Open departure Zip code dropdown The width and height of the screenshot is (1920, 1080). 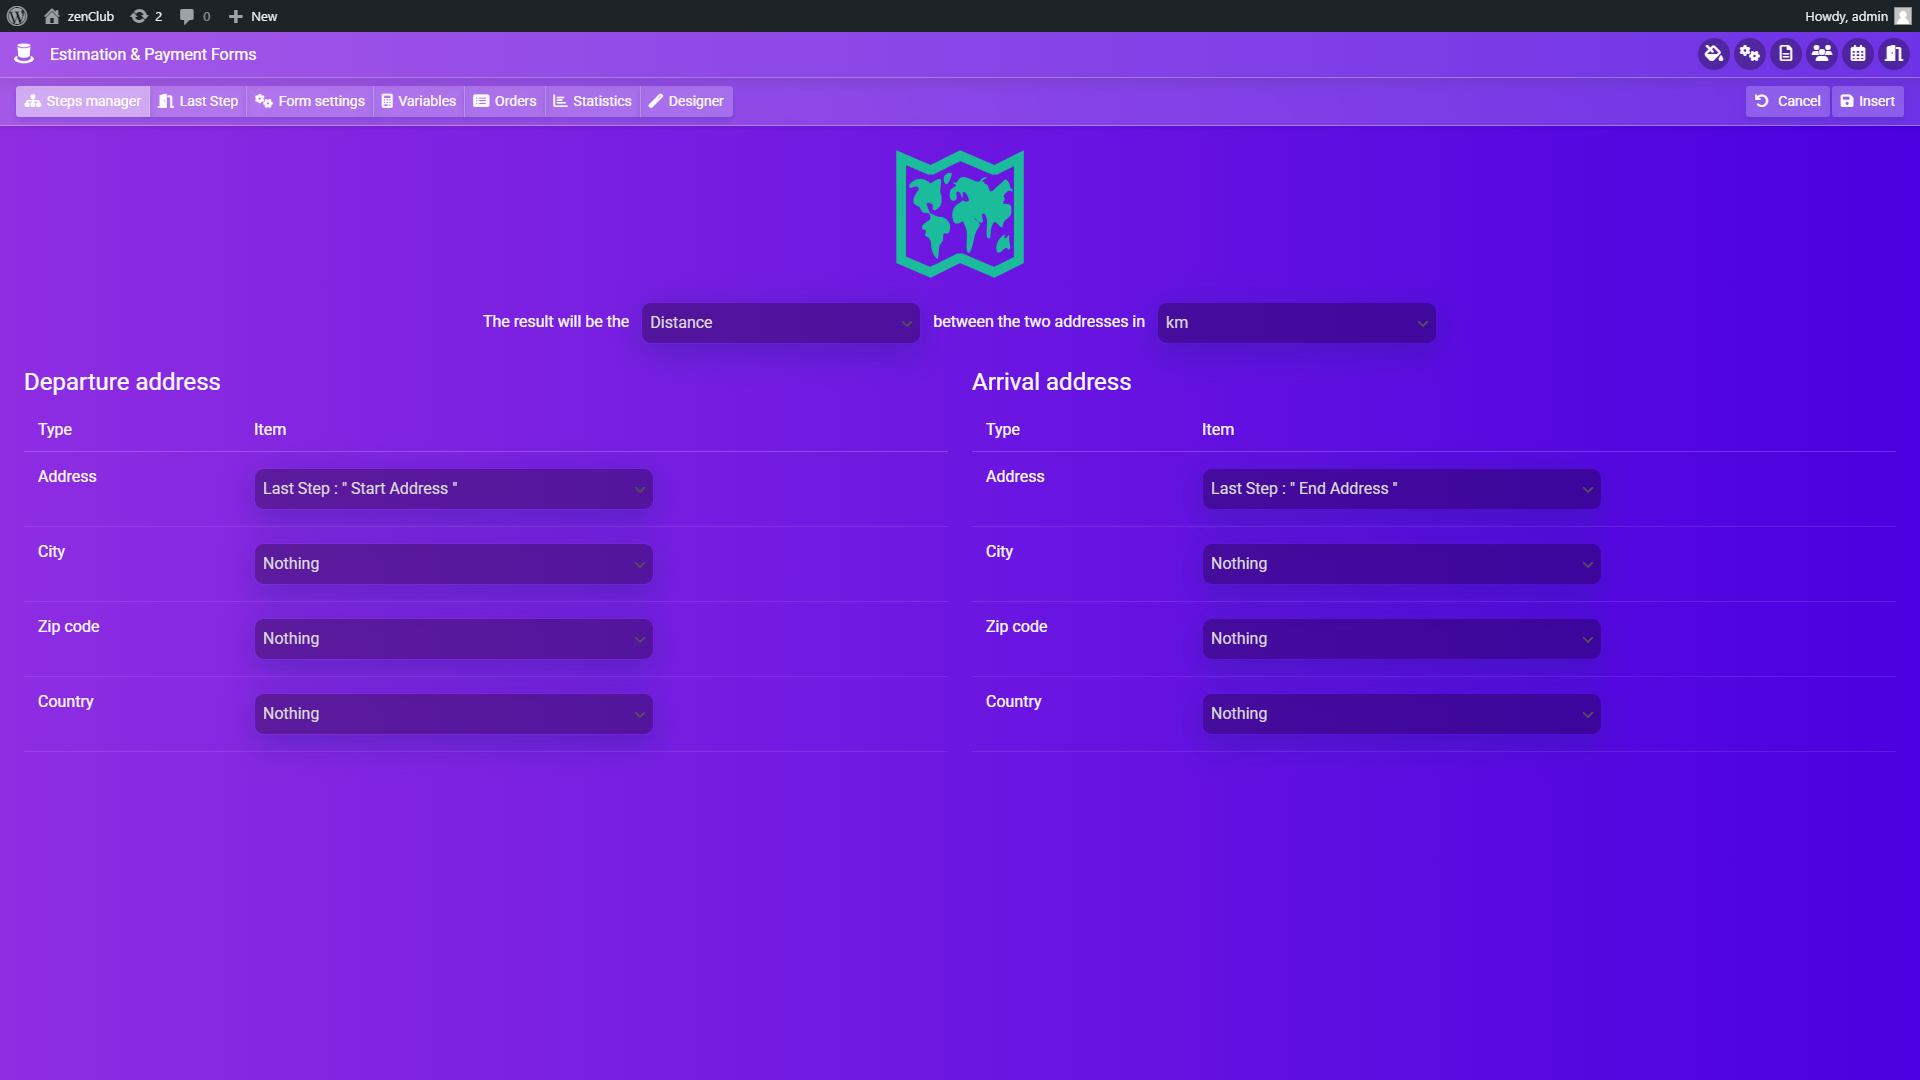454,639
